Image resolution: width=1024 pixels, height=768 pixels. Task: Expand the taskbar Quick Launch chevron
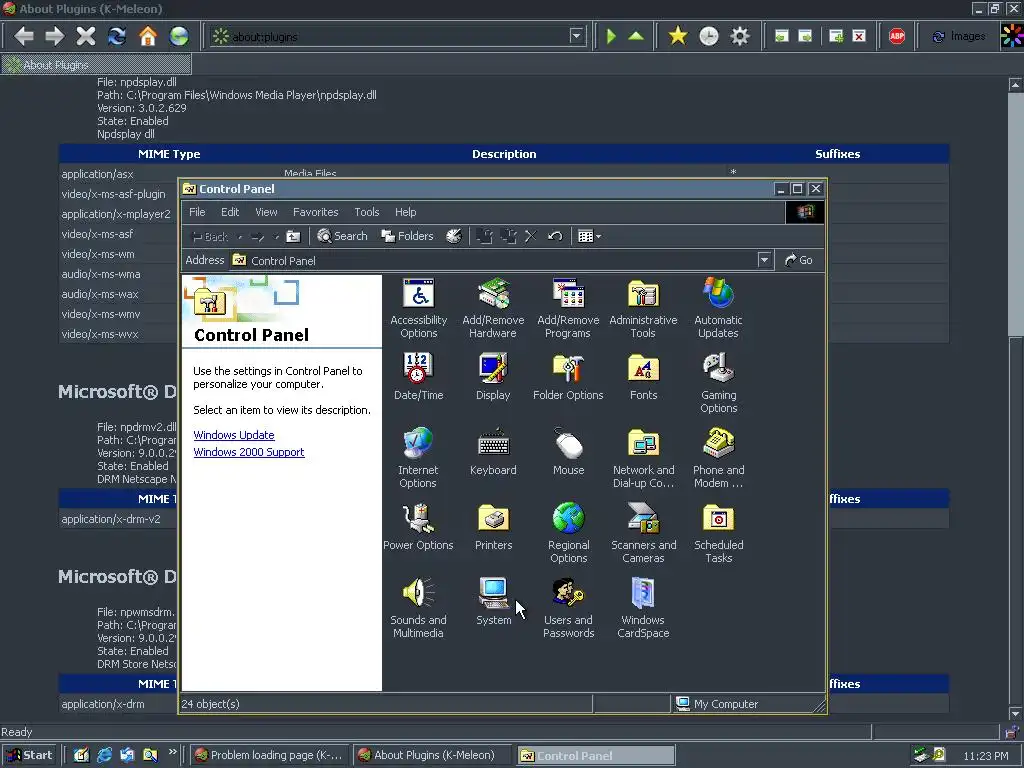pos(172,752)
